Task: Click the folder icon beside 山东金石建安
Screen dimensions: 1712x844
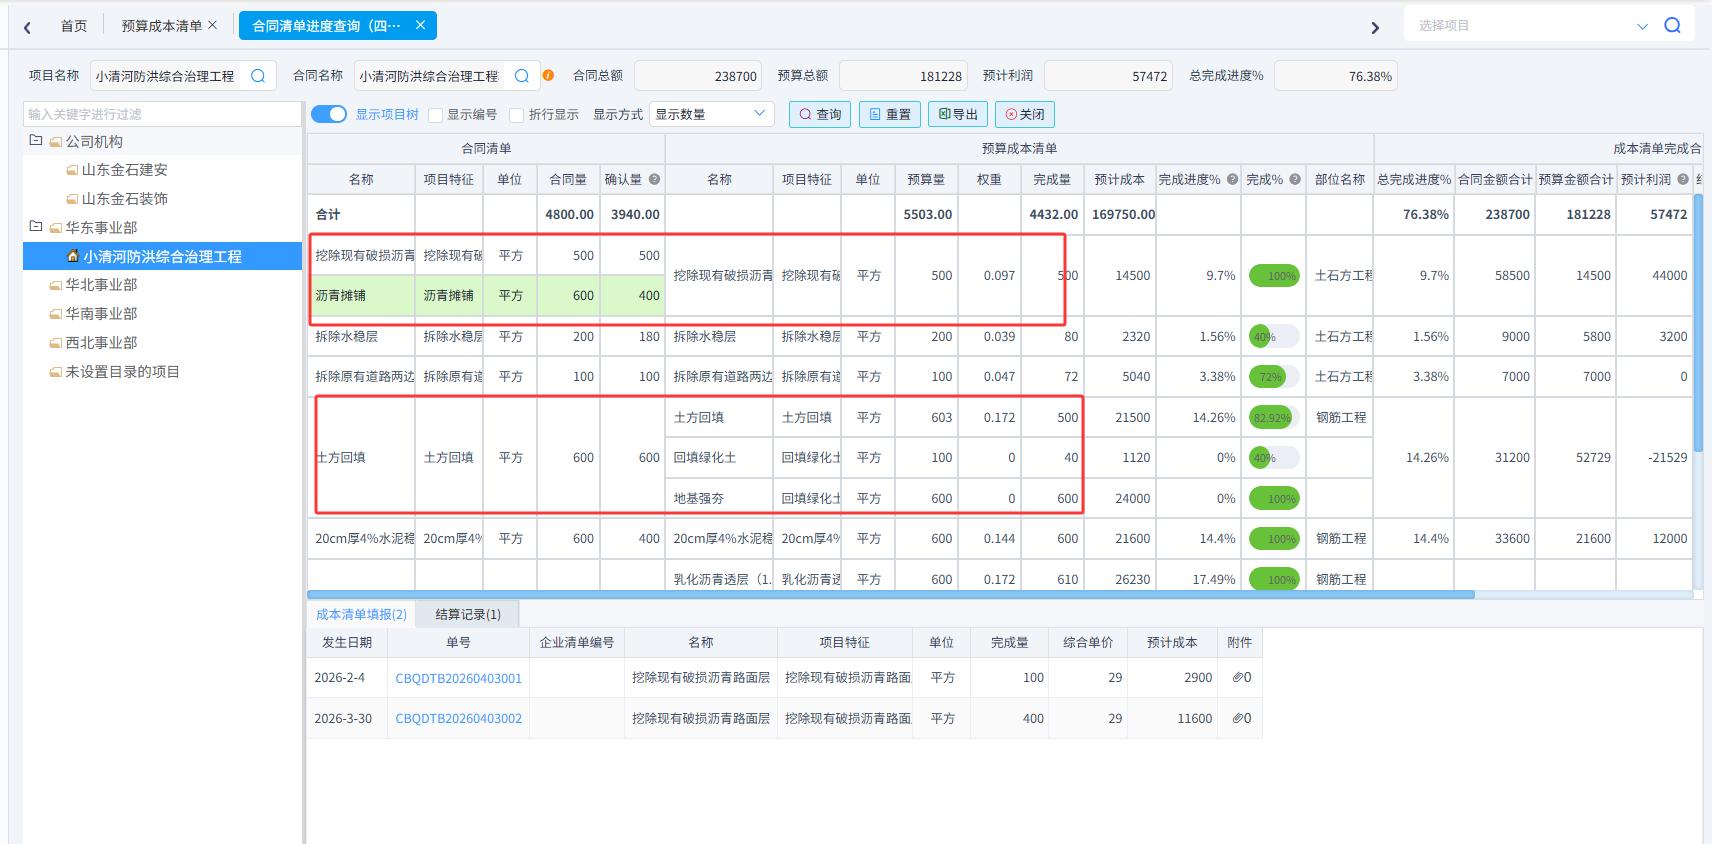Action: [72, 170]
